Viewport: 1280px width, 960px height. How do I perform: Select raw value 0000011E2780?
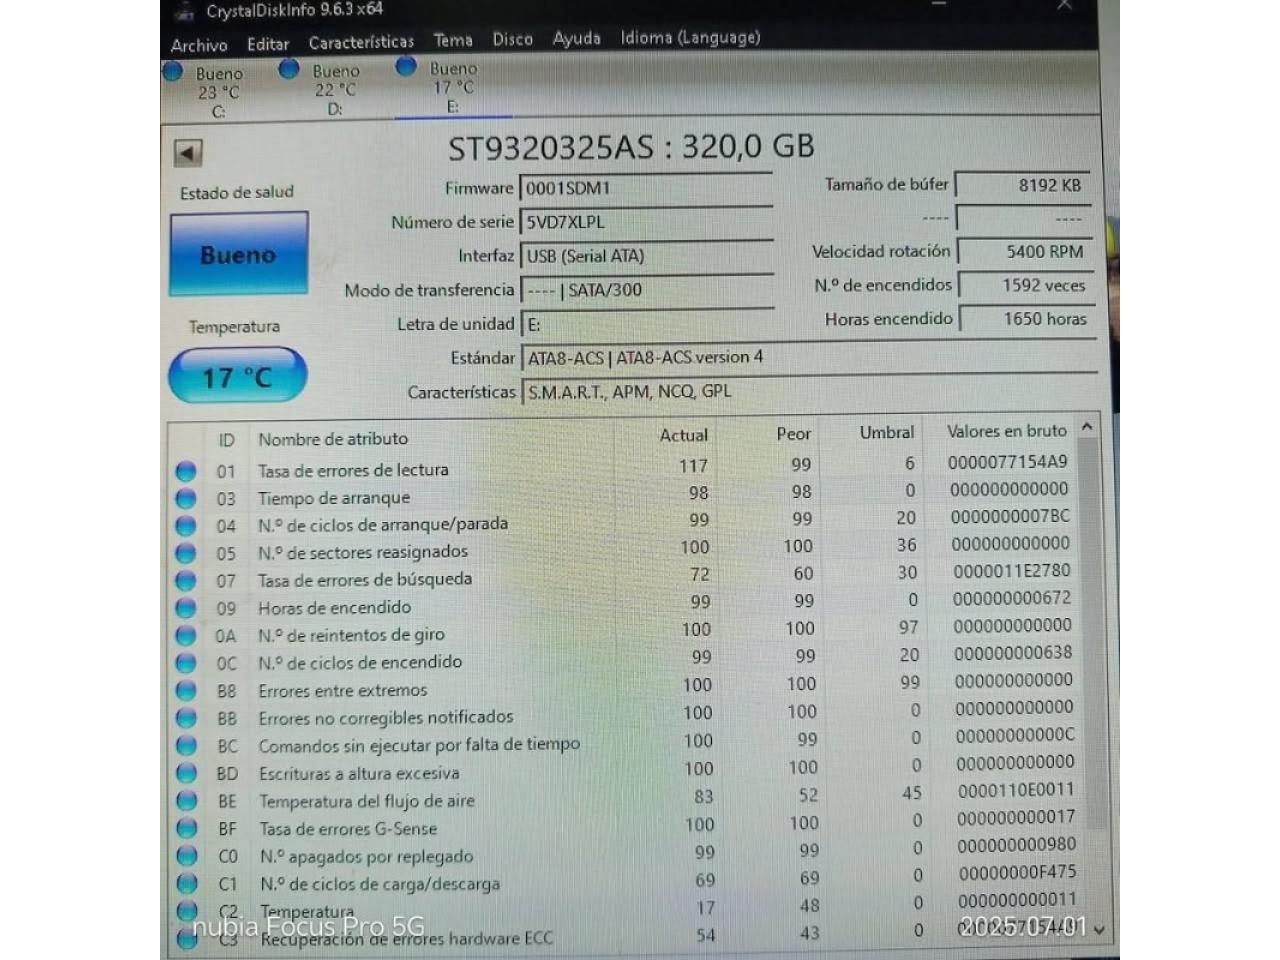[1012, 571]
